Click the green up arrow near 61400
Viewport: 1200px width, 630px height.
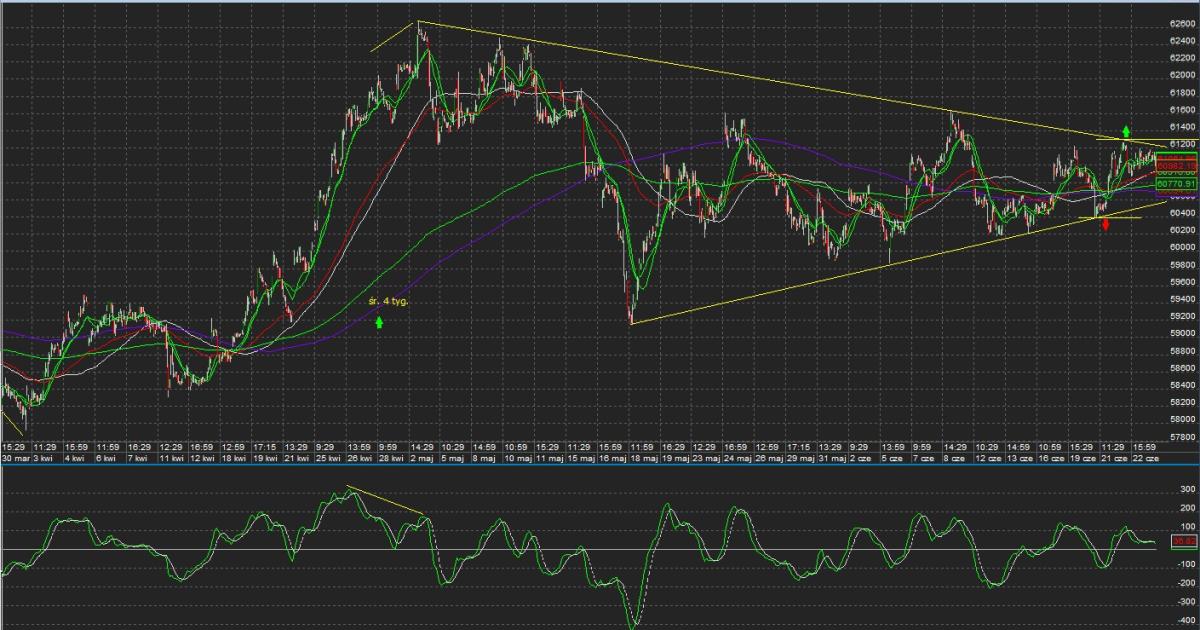pos(1126,131)
